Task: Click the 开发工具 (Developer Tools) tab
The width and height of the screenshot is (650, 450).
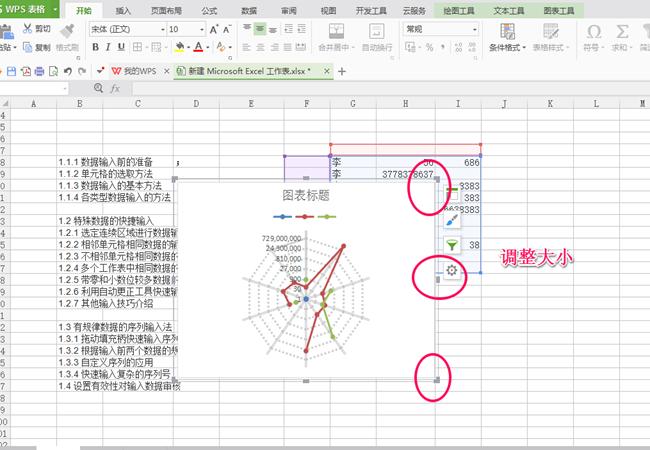Action: (371, 10)
